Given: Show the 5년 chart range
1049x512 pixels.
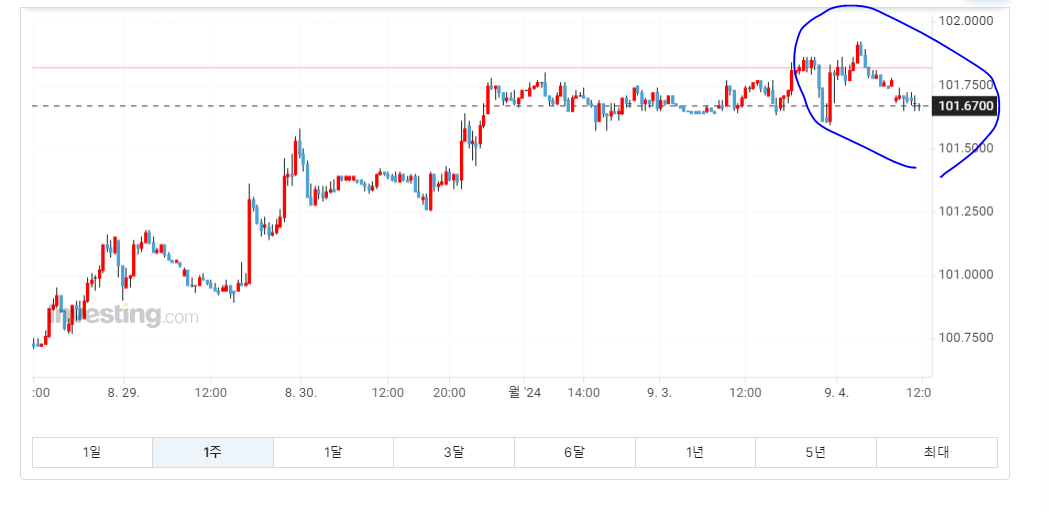Looking at the screenshot, I should (x=815, y=452).
